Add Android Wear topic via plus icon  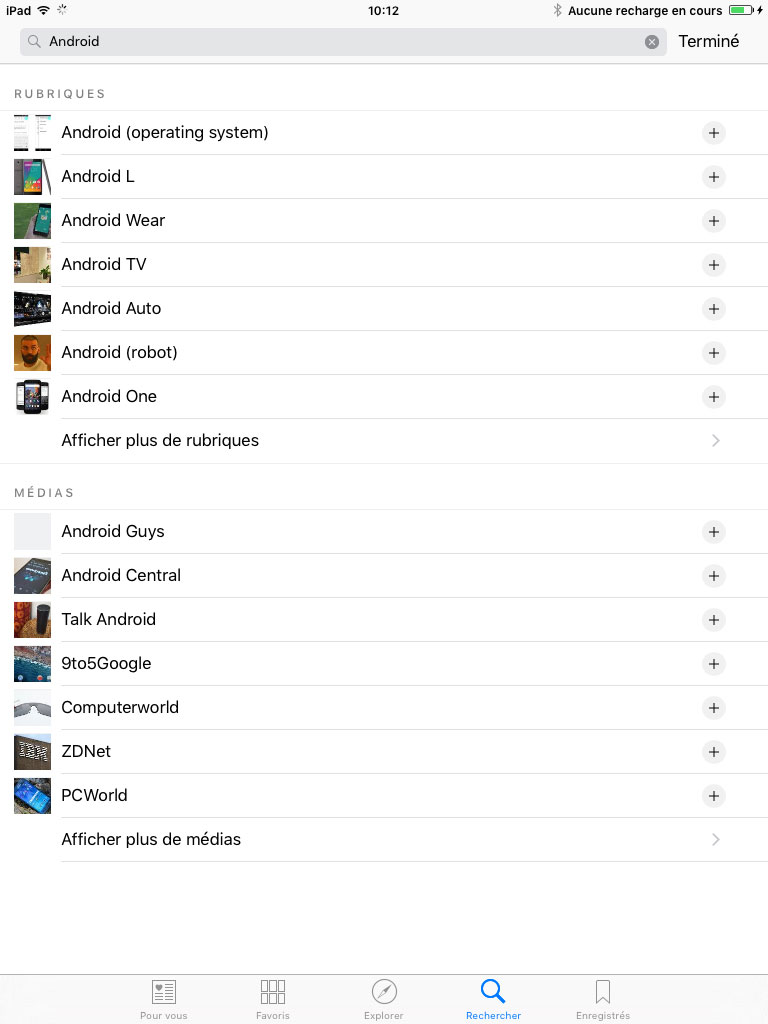coord(714,221)
